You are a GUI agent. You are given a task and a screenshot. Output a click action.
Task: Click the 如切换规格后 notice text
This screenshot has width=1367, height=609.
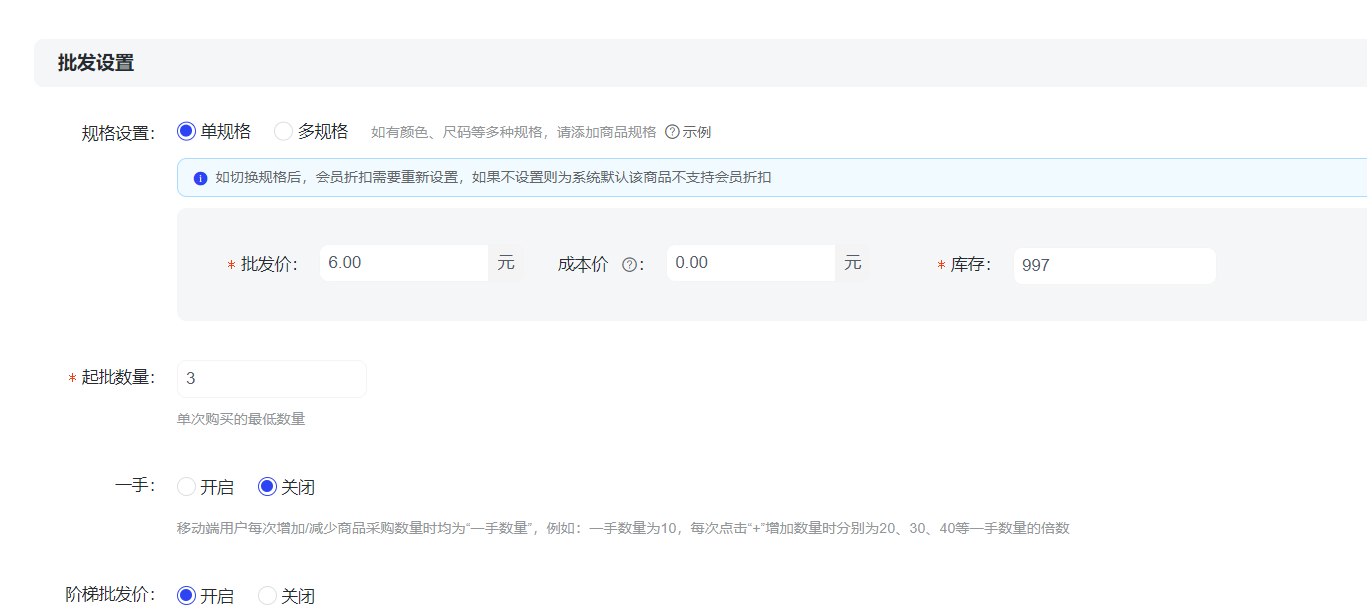[493, 178]
